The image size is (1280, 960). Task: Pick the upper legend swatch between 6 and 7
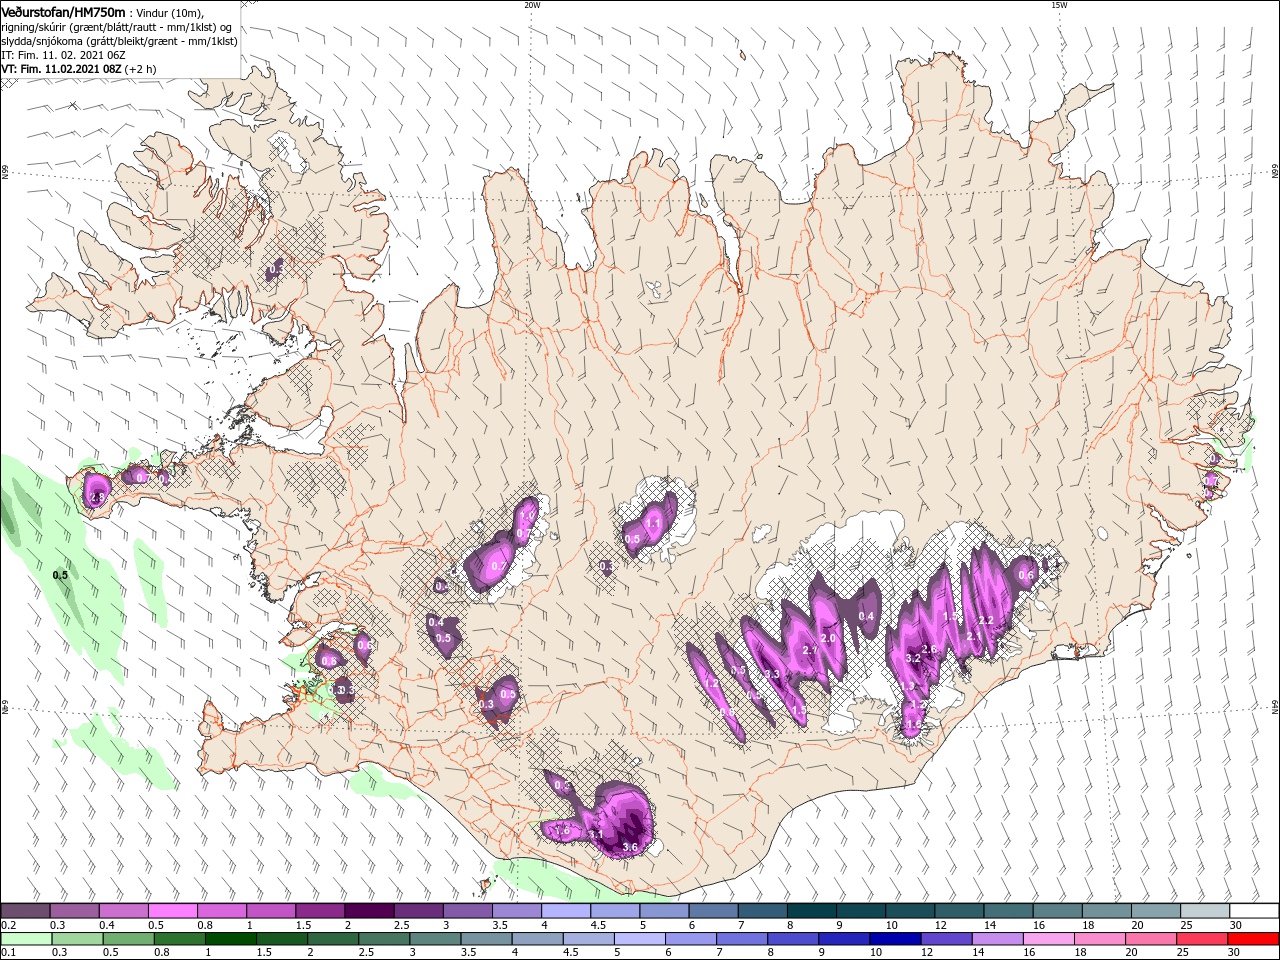click(711, 911)
